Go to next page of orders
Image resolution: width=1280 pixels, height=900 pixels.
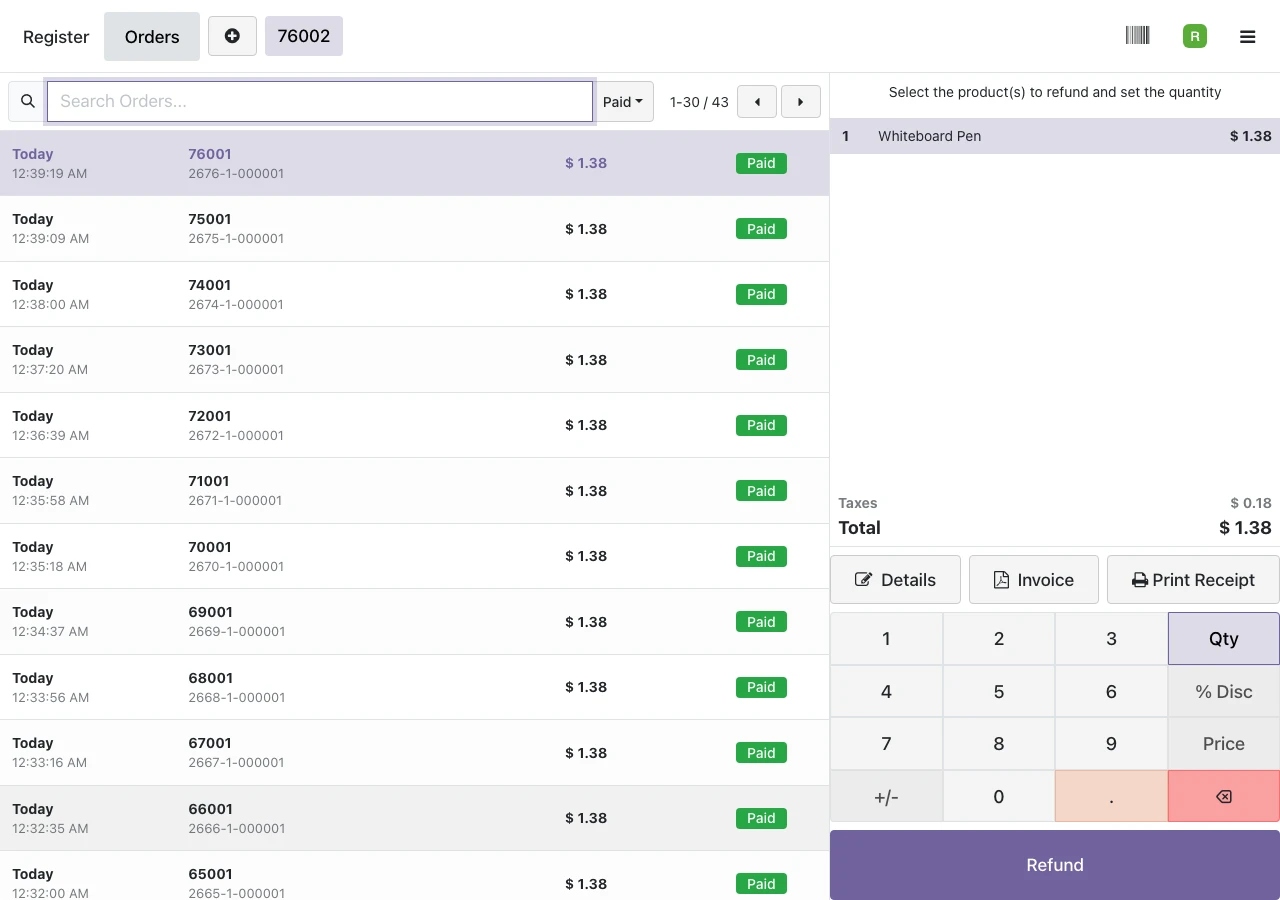pos(801,102)
